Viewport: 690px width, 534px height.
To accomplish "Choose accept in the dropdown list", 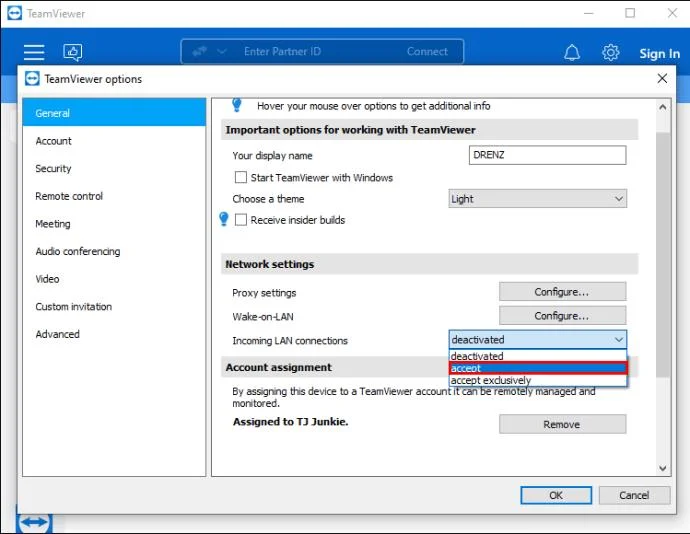I will tap(538, 368).
